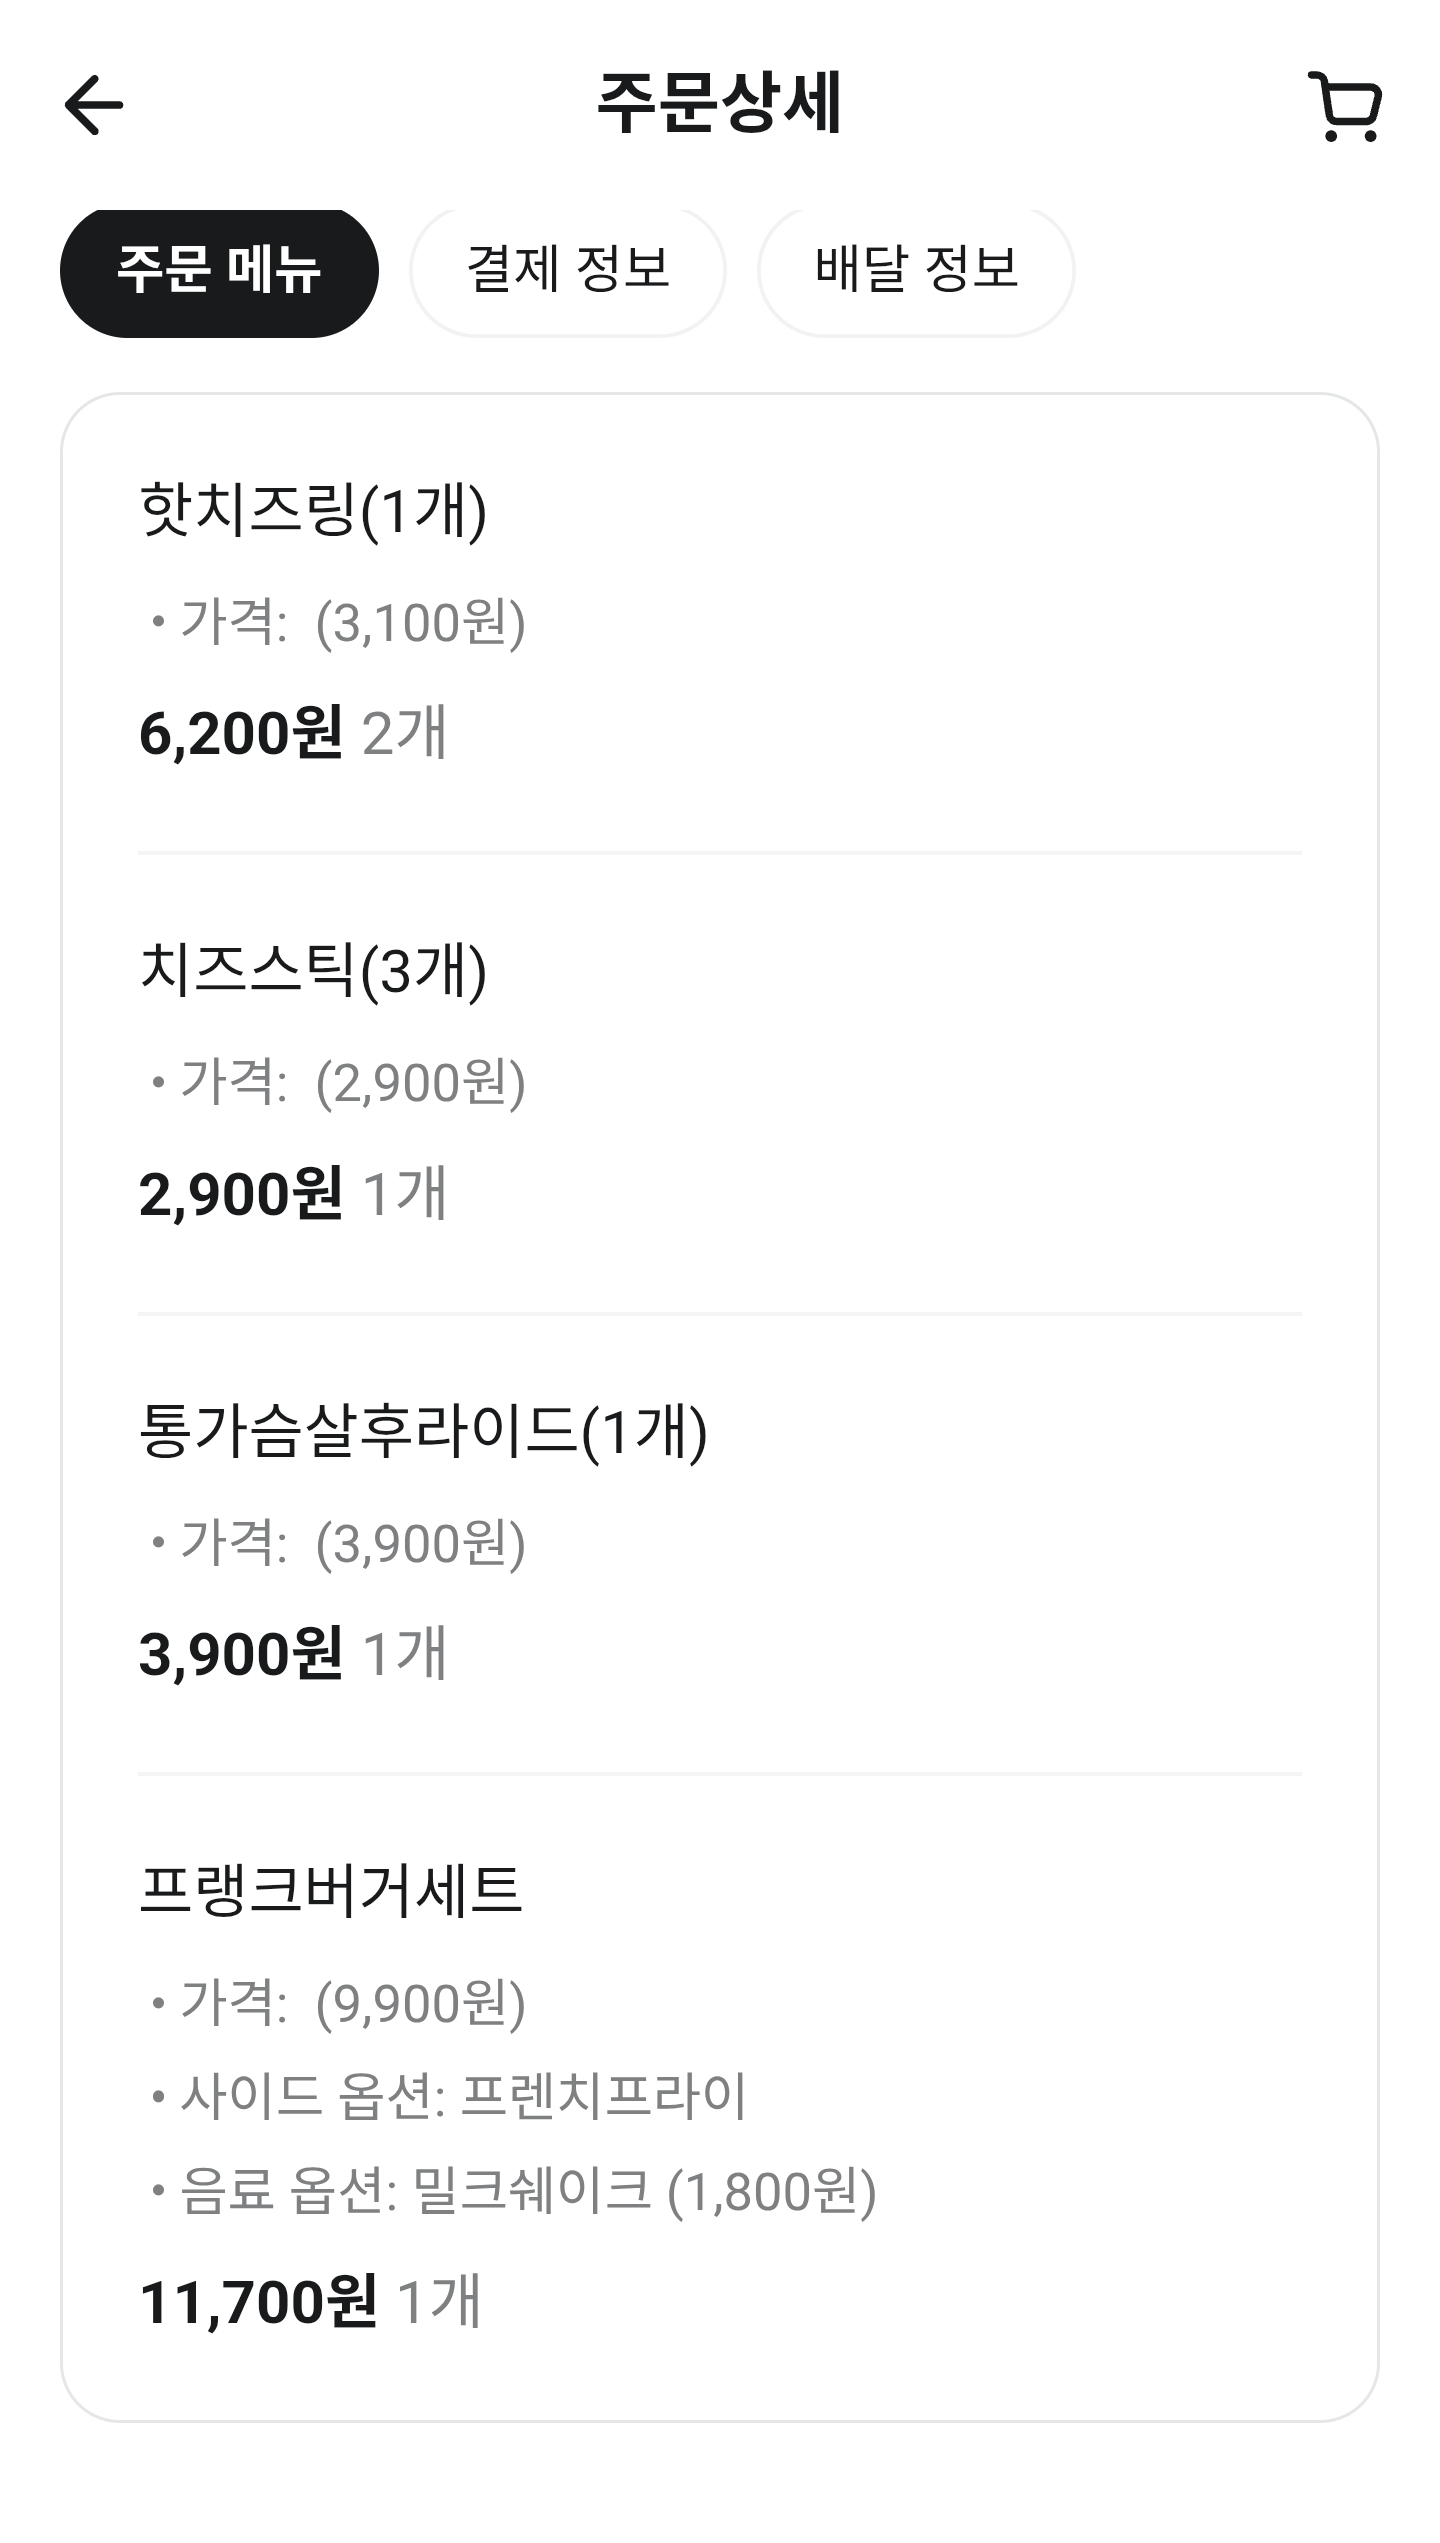Tap the 핫치즈링(1개) item name
This screenshot has width=1440, height=2543.
[313, 511]
